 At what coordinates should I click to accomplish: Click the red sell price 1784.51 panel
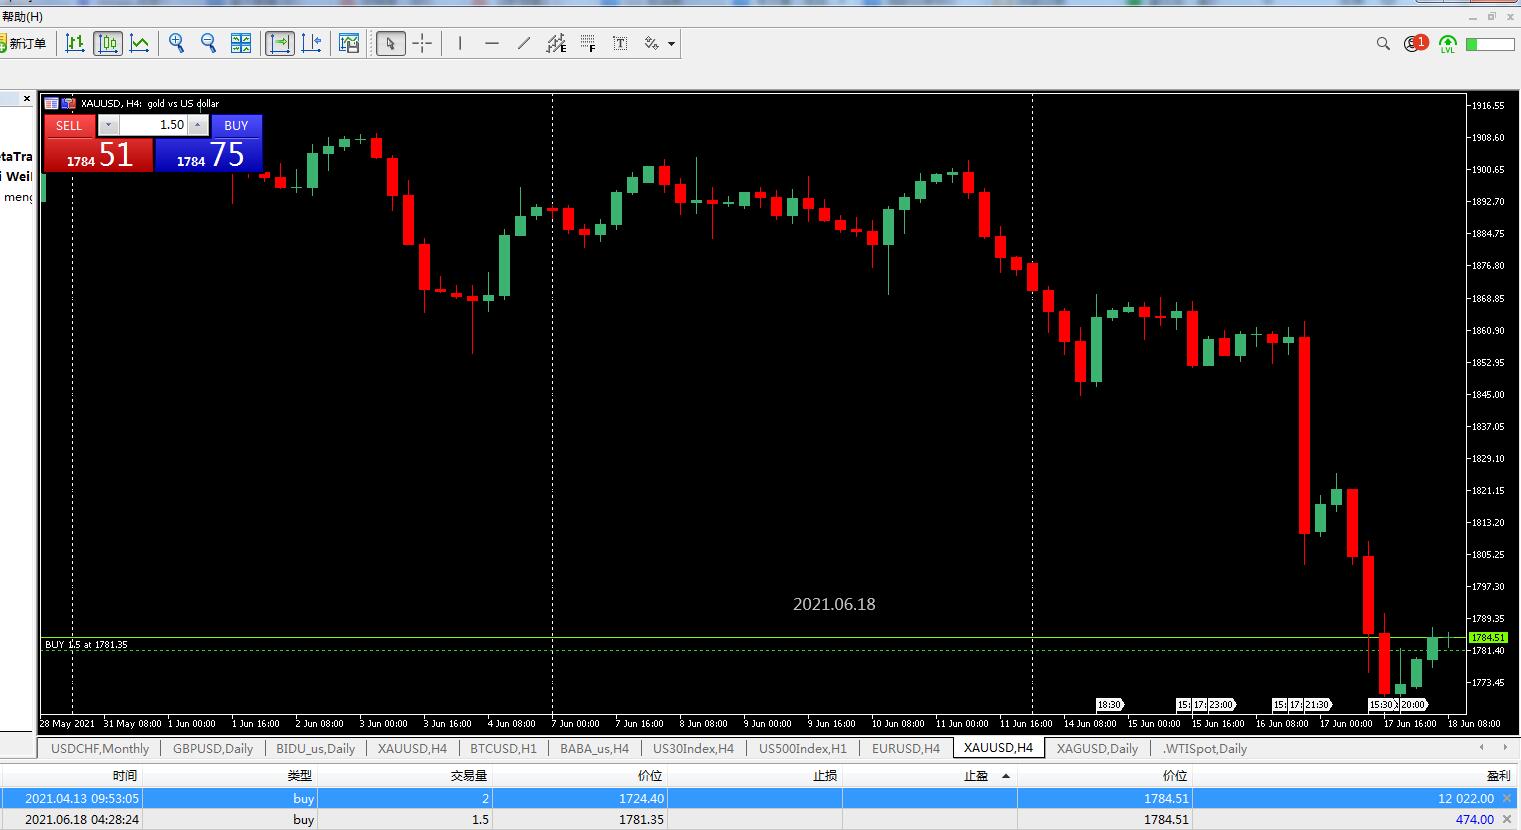(99, 155)
